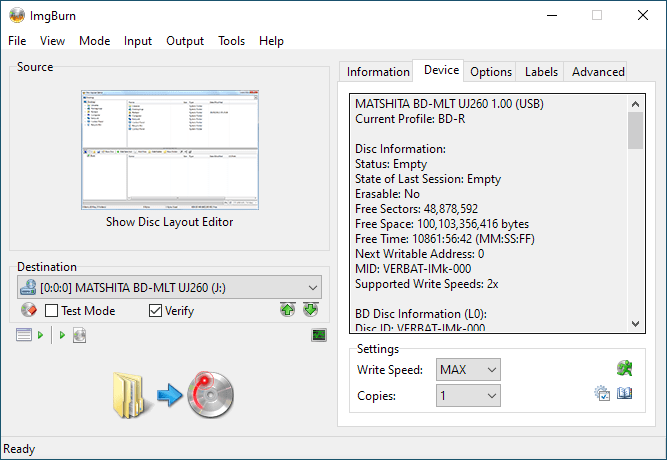Open the Mode menu

click(94, 41)
